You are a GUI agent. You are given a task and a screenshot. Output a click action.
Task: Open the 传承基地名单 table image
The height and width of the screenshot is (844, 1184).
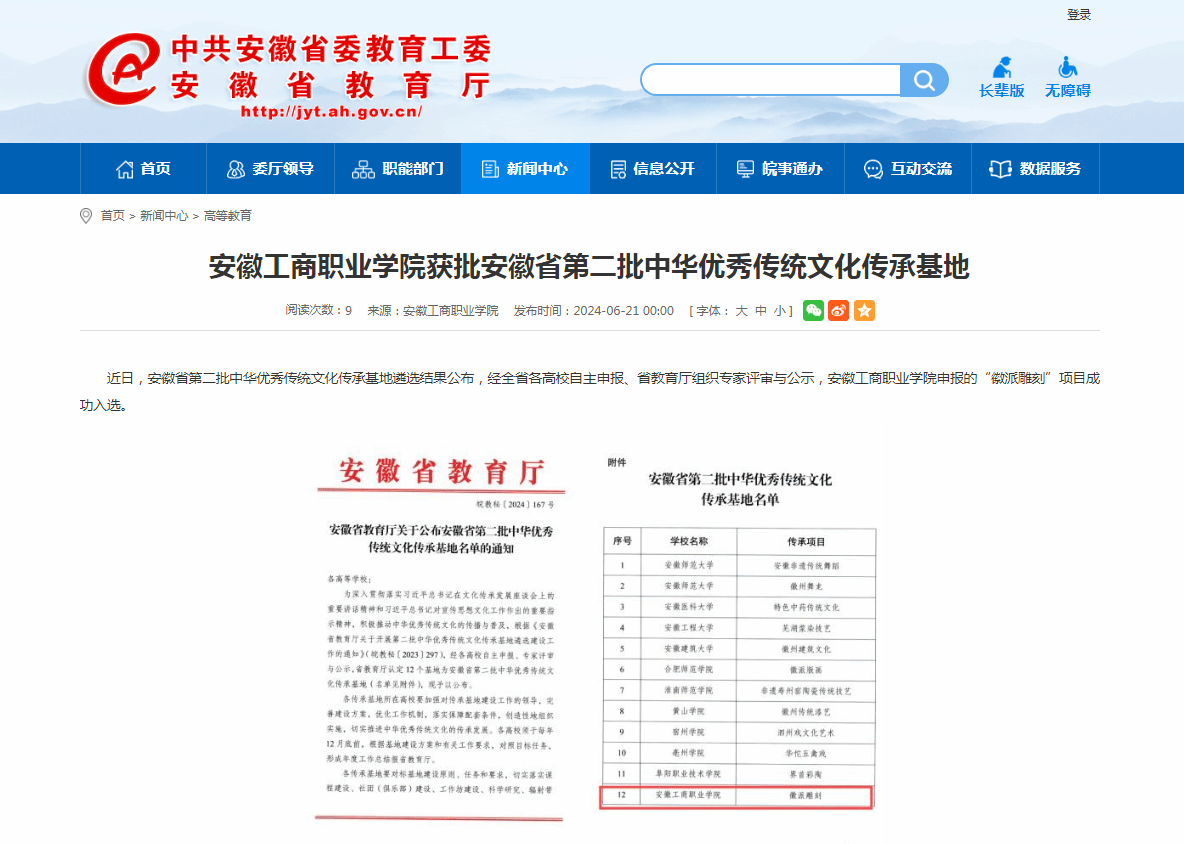point(739,633)
